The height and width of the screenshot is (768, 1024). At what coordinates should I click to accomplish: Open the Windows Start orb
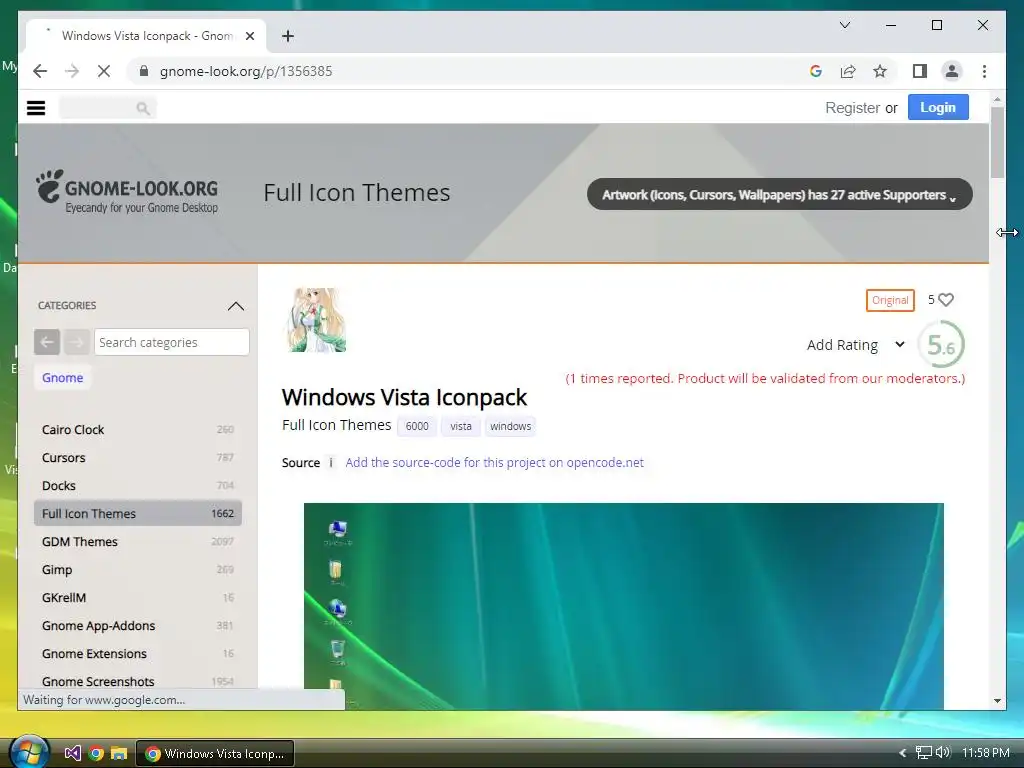pos(29,752)
